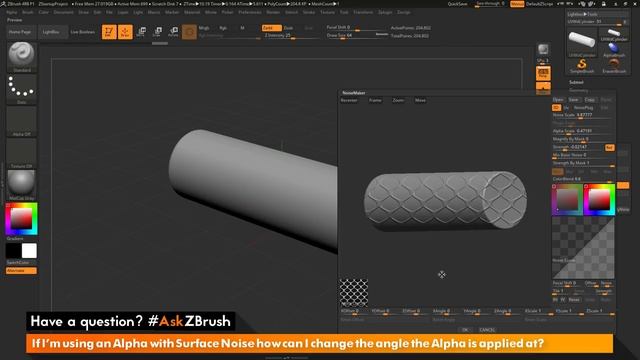Viewport: 640px width, 360px height.
Task: Click Copy in NoiseMaker
Action: [590, 100]
